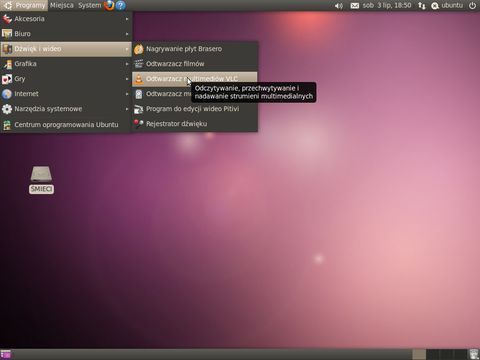Select the SMIECI drive on desktop
480x360 pixels.
[x=41, y=179]
